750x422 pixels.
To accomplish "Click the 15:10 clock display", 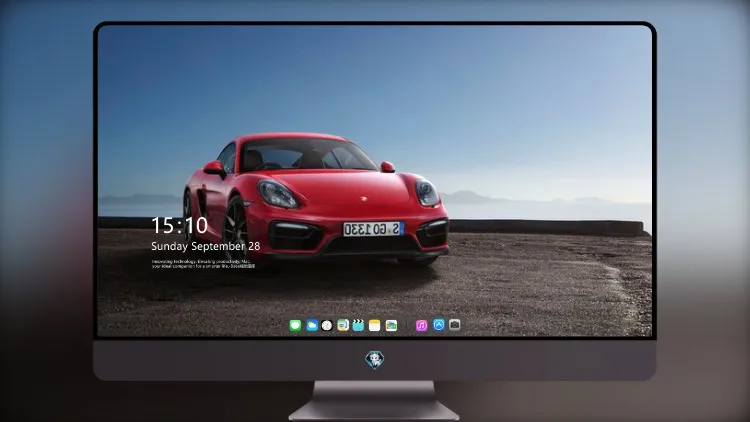I will click(x=179, y=225).
